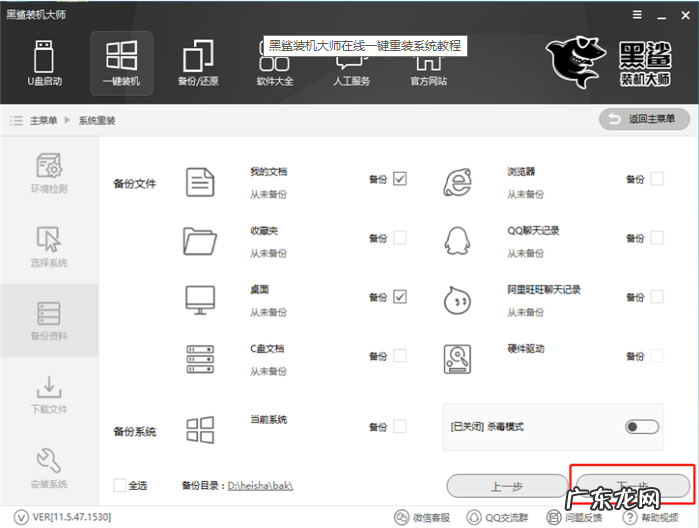Click 返回主菜单 button

click(644, 119)
